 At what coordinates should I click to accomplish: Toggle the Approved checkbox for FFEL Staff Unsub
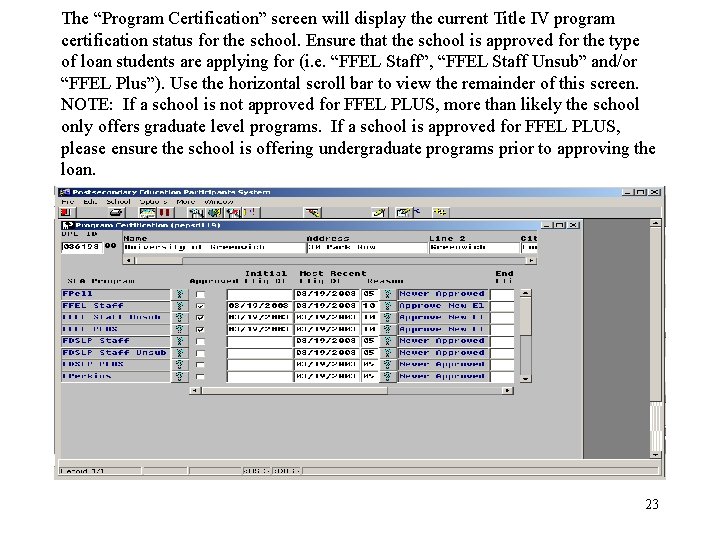200,318
